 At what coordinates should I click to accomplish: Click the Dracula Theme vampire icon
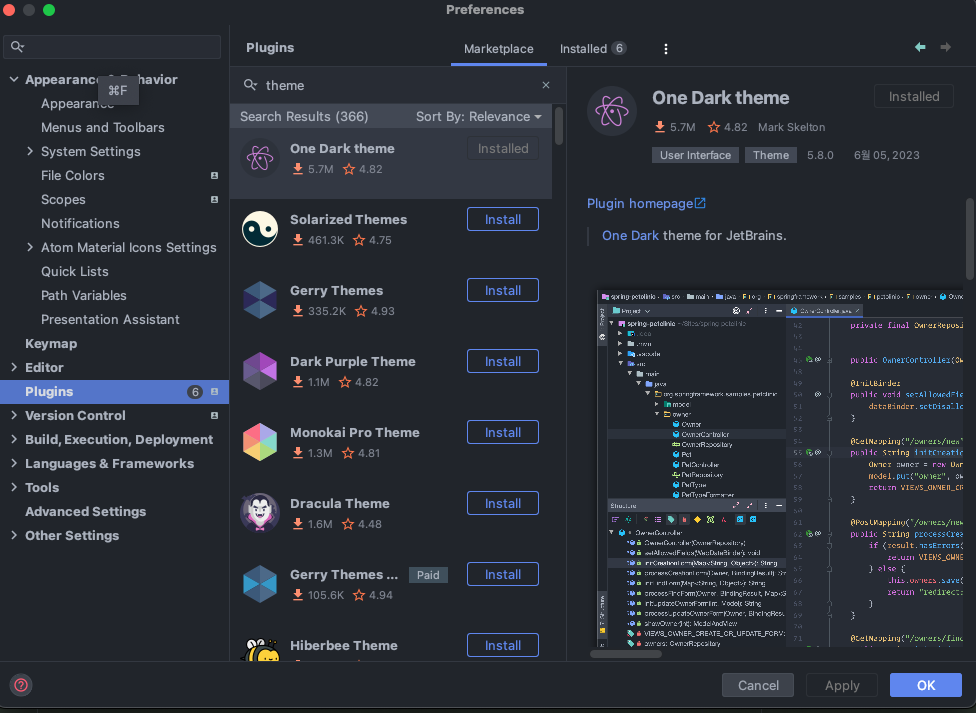point(260,513)
